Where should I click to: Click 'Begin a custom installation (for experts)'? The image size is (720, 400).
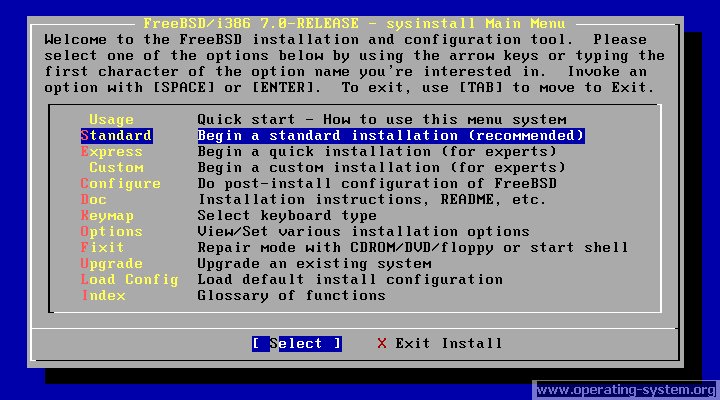point(382,168)
